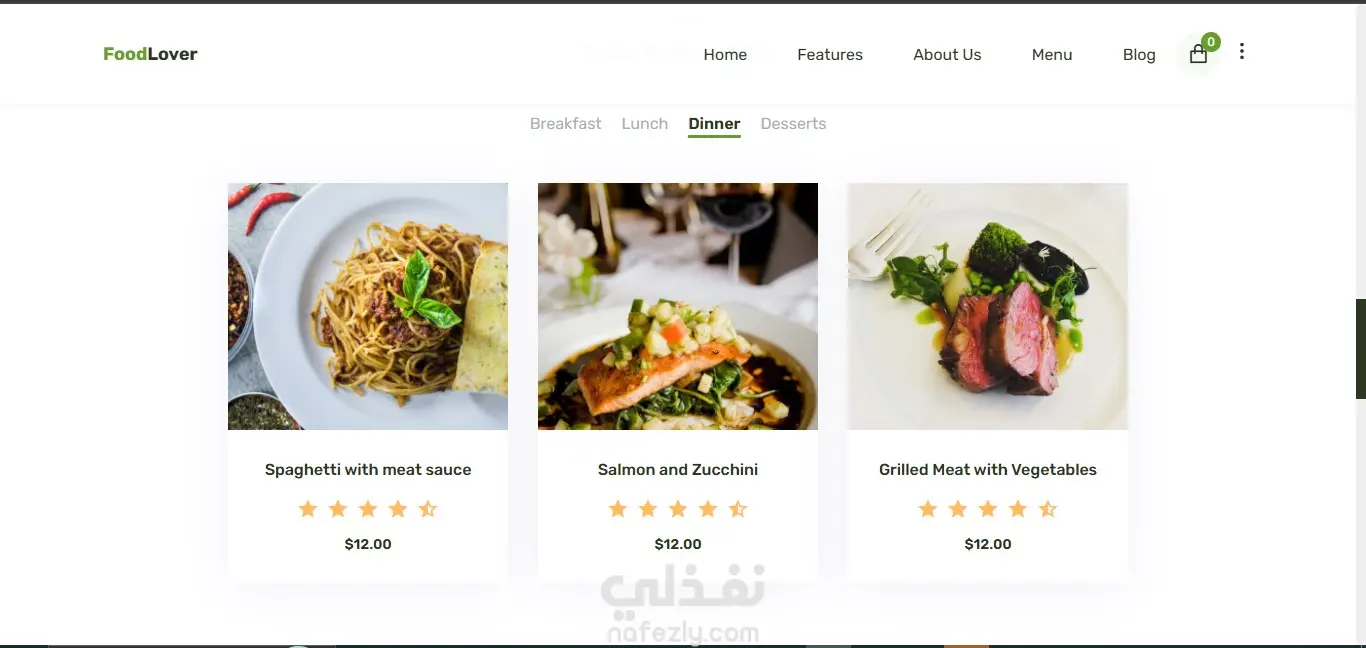Click the page vertical scrollbar thumb
This screenshot has width=1366, height=648.
point(1360,348)
